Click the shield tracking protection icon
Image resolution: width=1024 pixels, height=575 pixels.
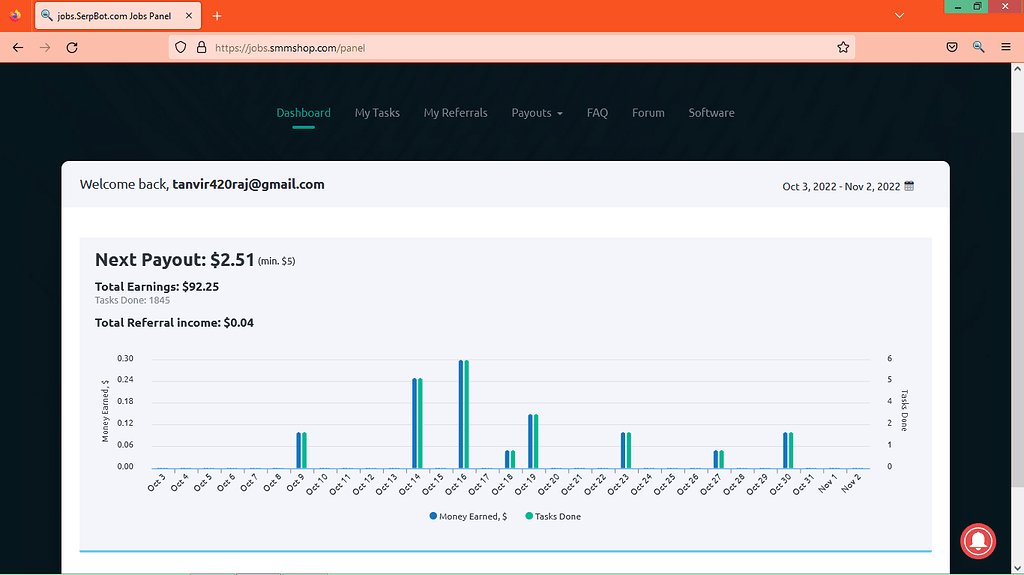pyautogui.click(x=181, y=47)
